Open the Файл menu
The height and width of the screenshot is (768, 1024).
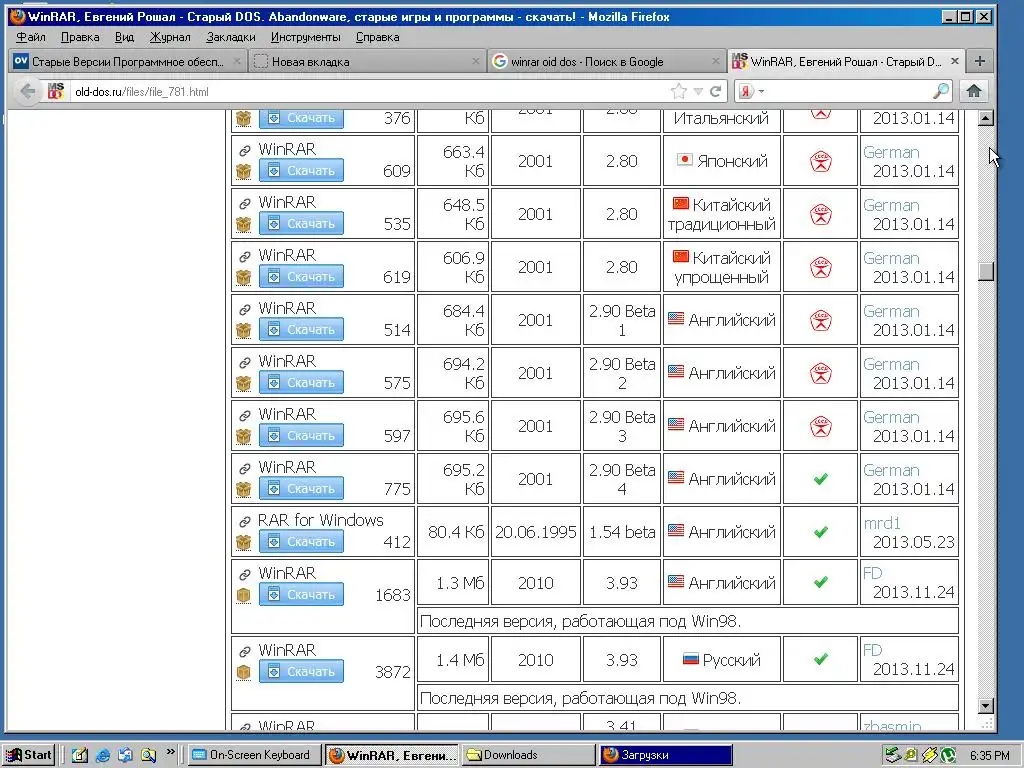coord(30,37)
